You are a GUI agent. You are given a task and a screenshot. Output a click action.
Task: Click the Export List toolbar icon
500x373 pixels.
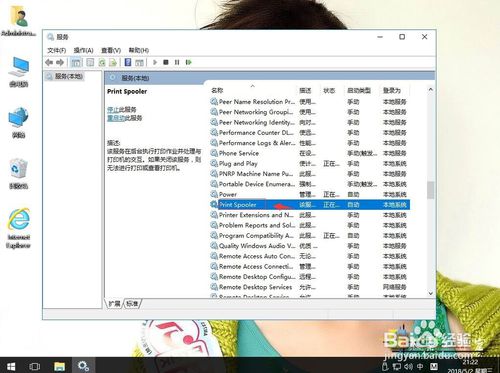113,62
